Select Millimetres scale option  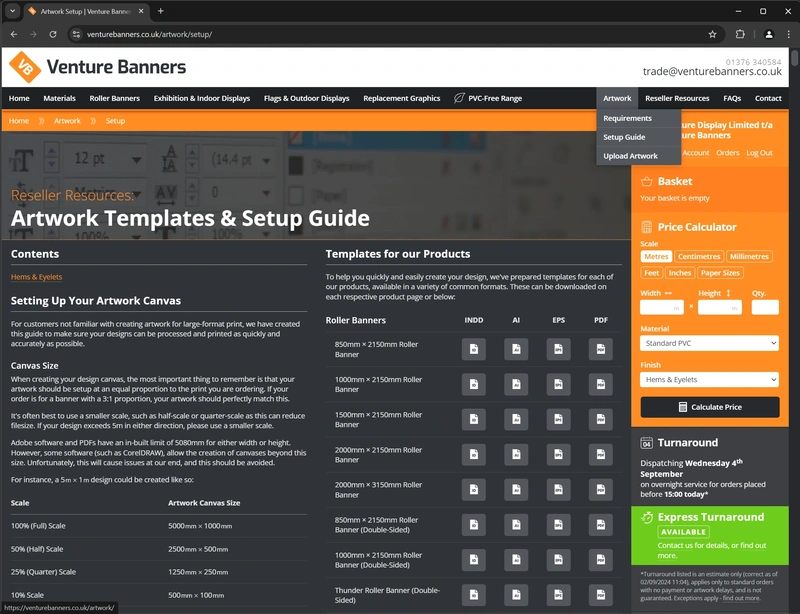[749, 257]
